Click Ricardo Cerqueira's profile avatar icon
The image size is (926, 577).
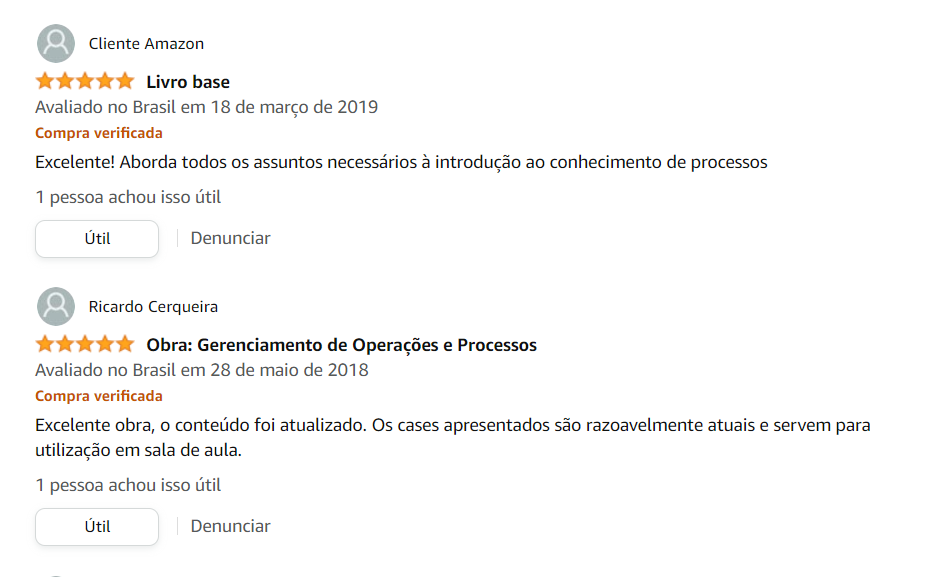tap(55, 307)
